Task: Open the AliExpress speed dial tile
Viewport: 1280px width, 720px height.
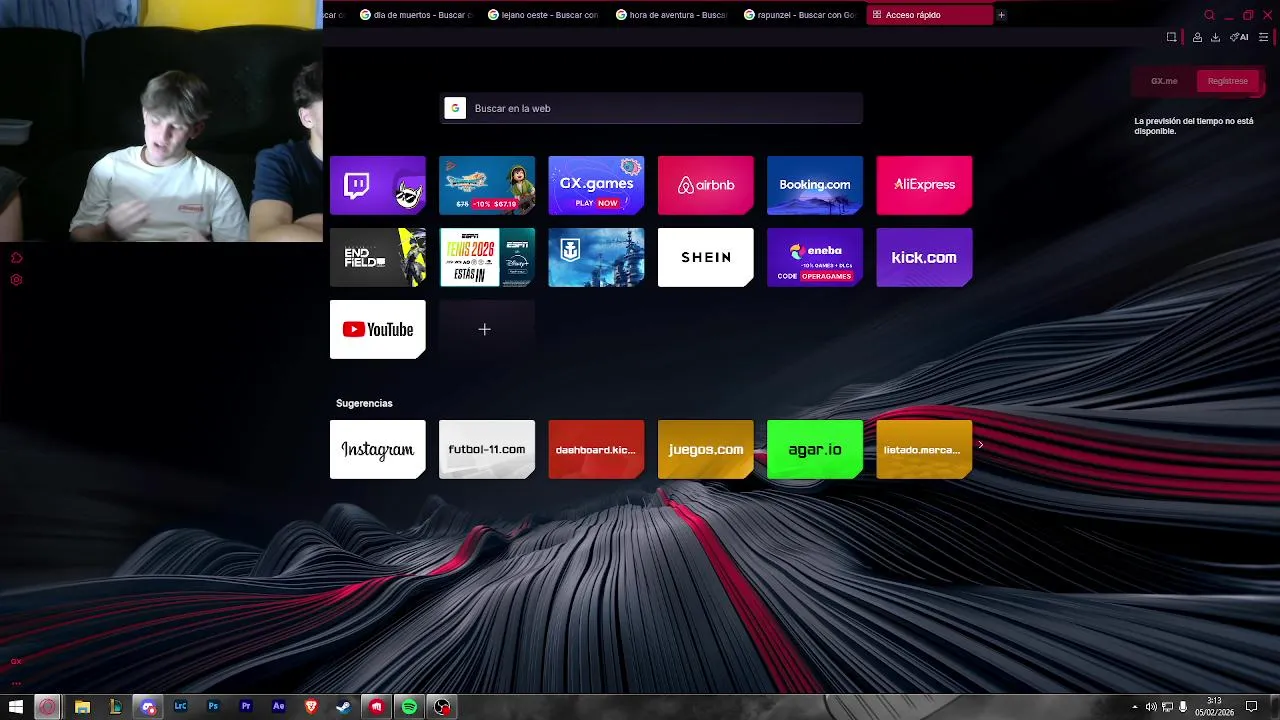Action: click(x=924, y=185)
